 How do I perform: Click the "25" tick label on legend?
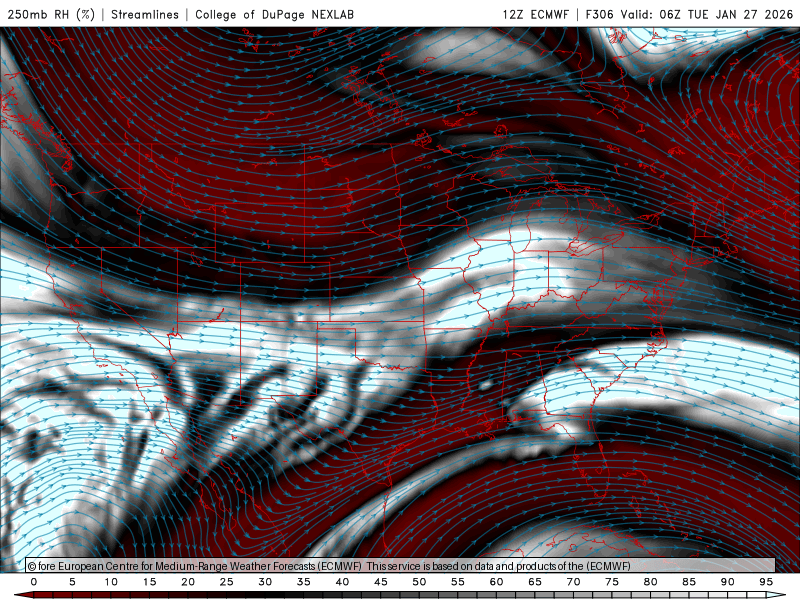(x=227, y=582)
